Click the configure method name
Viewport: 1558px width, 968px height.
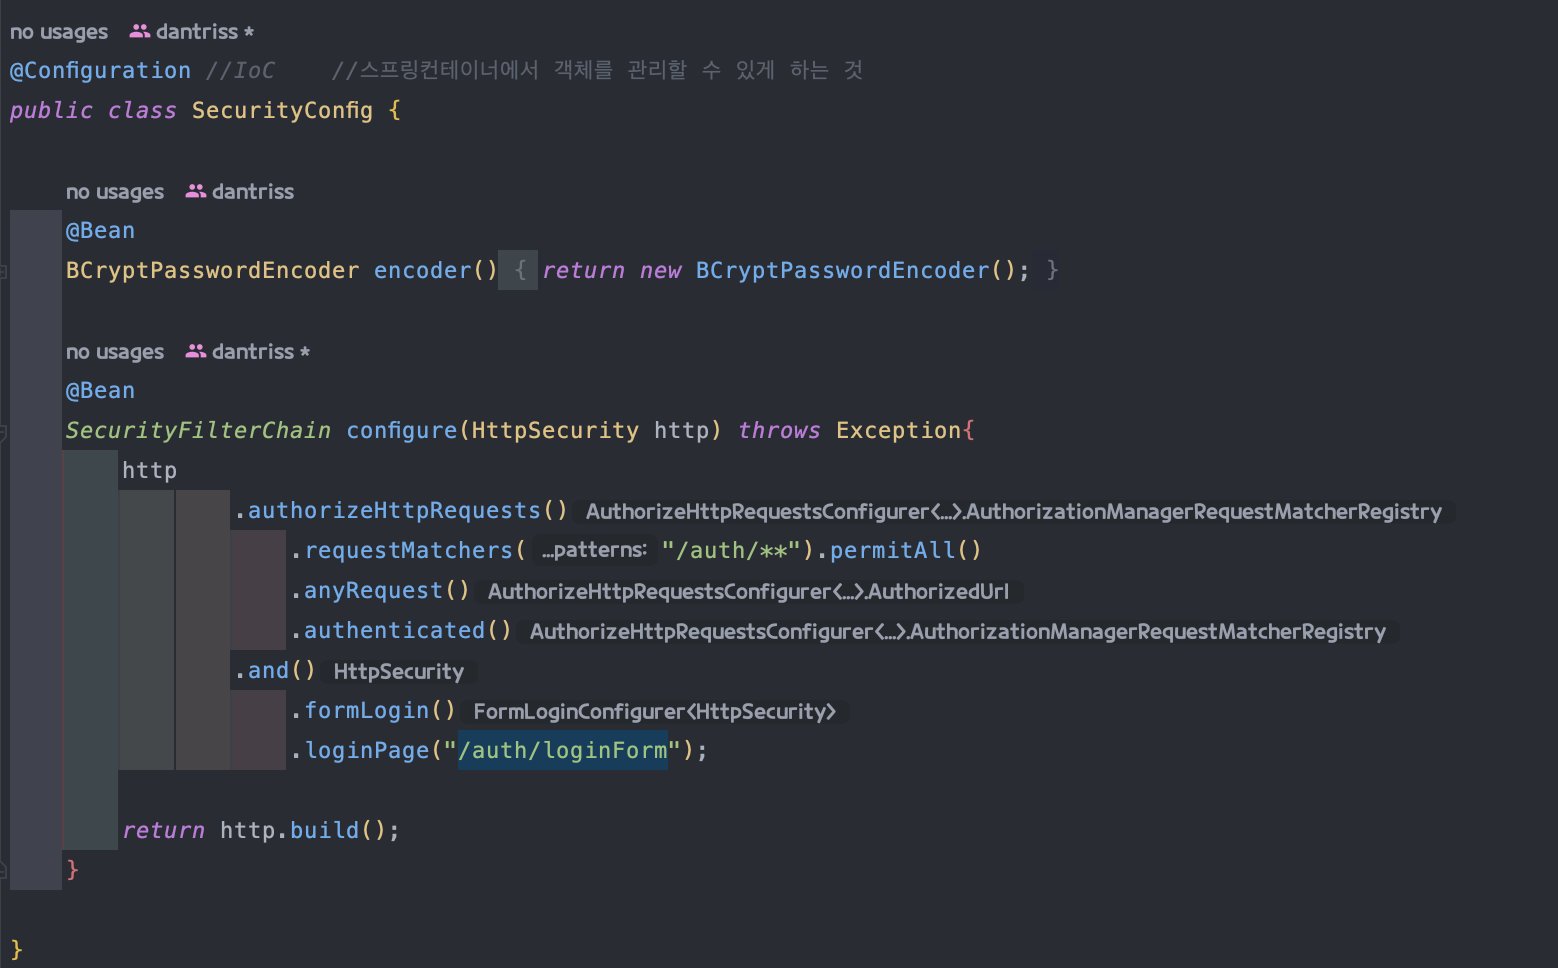(x=401, y=431)
